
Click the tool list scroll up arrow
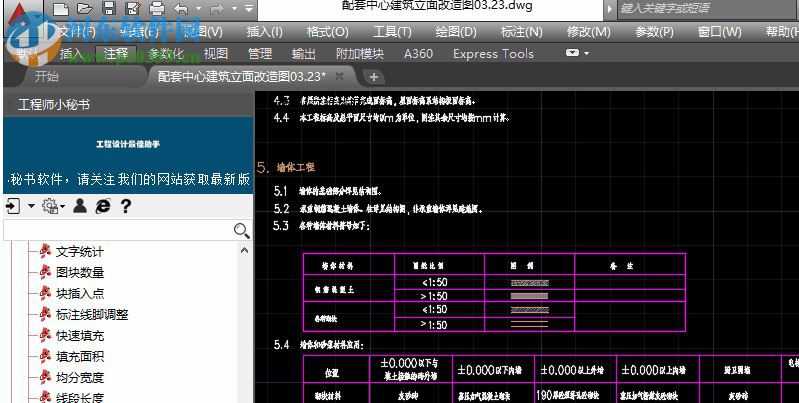pos(245,250)
